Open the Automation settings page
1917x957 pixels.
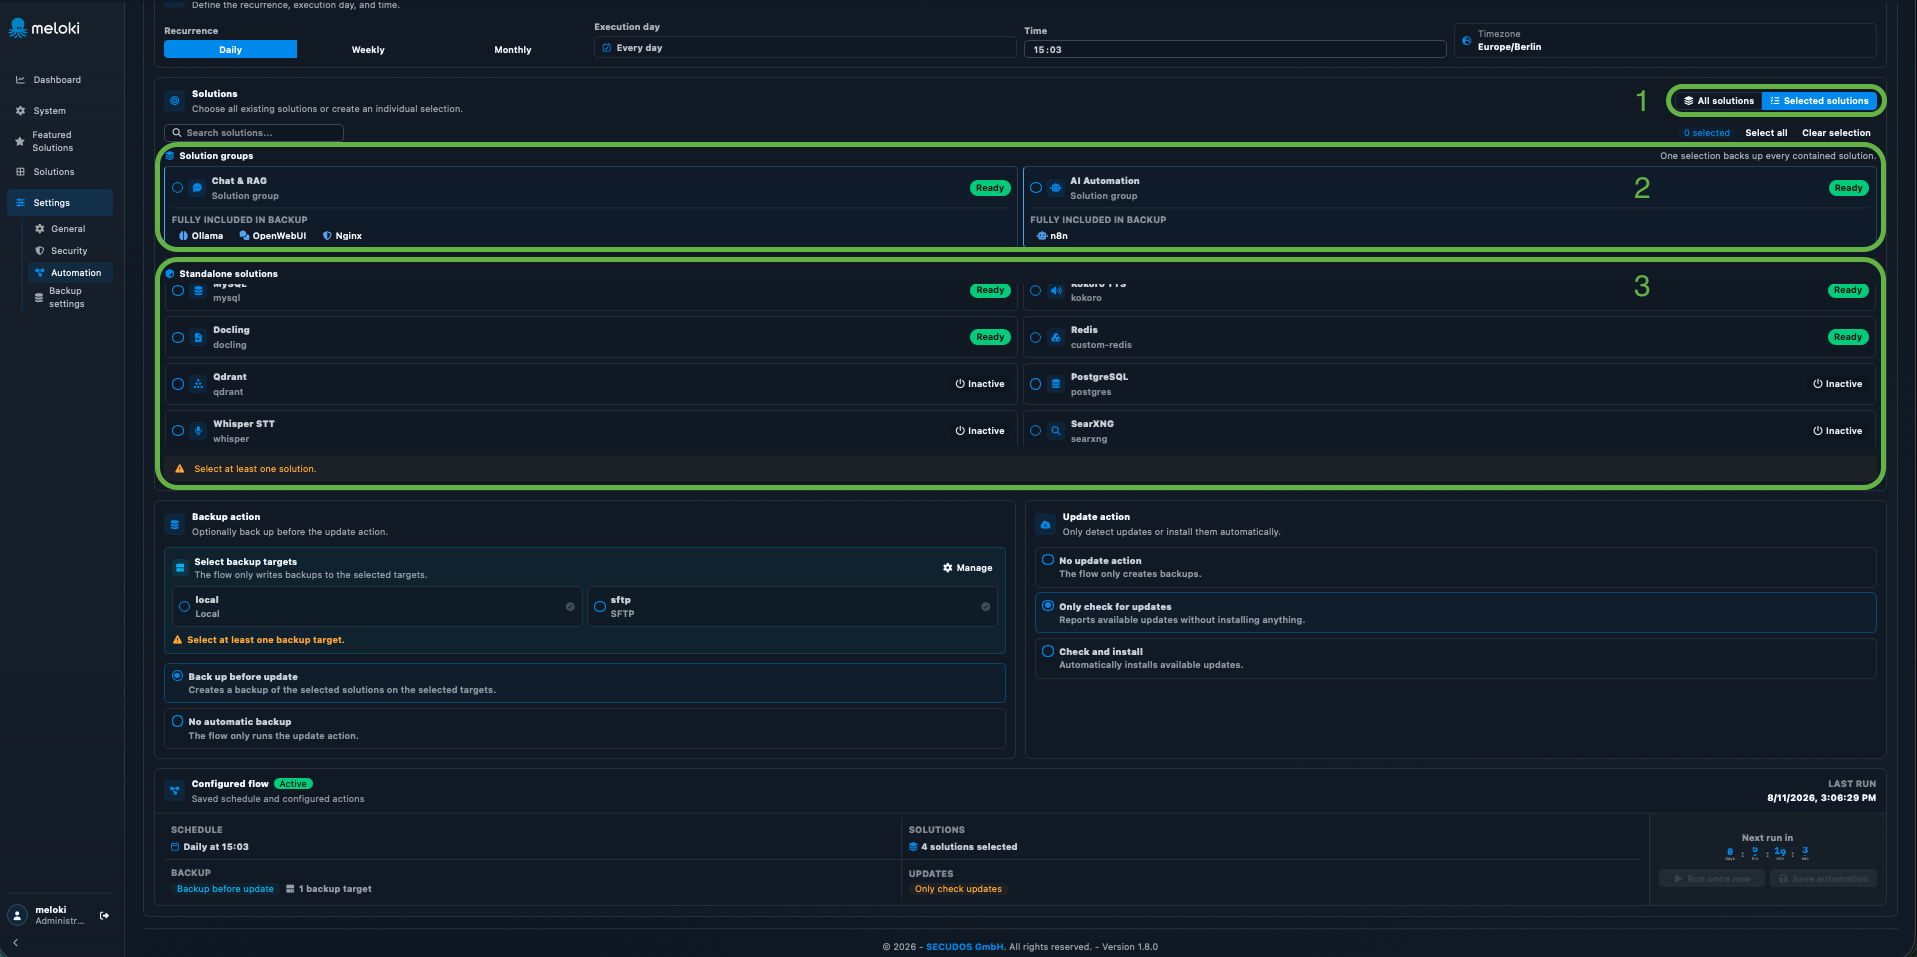(71, 273)
